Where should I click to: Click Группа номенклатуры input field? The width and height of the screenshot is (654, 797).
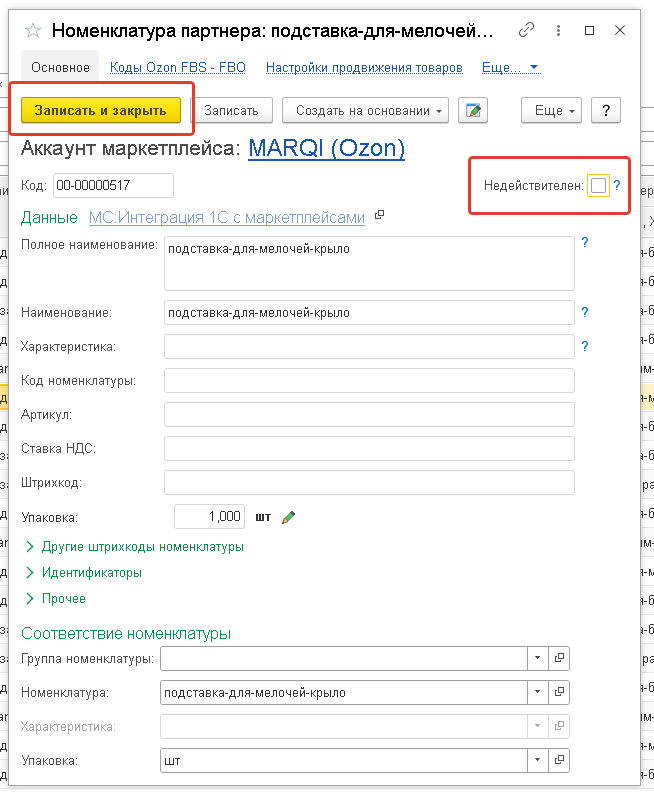tap(344, 658)
